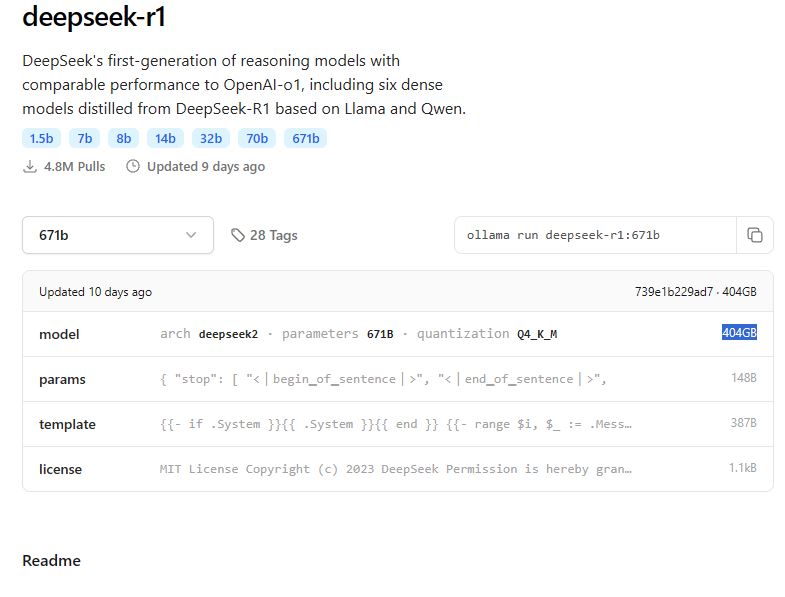Open the 28 Tags link
Image resolution: width=785 pixels, height=597 pixels.
[273, 235]
